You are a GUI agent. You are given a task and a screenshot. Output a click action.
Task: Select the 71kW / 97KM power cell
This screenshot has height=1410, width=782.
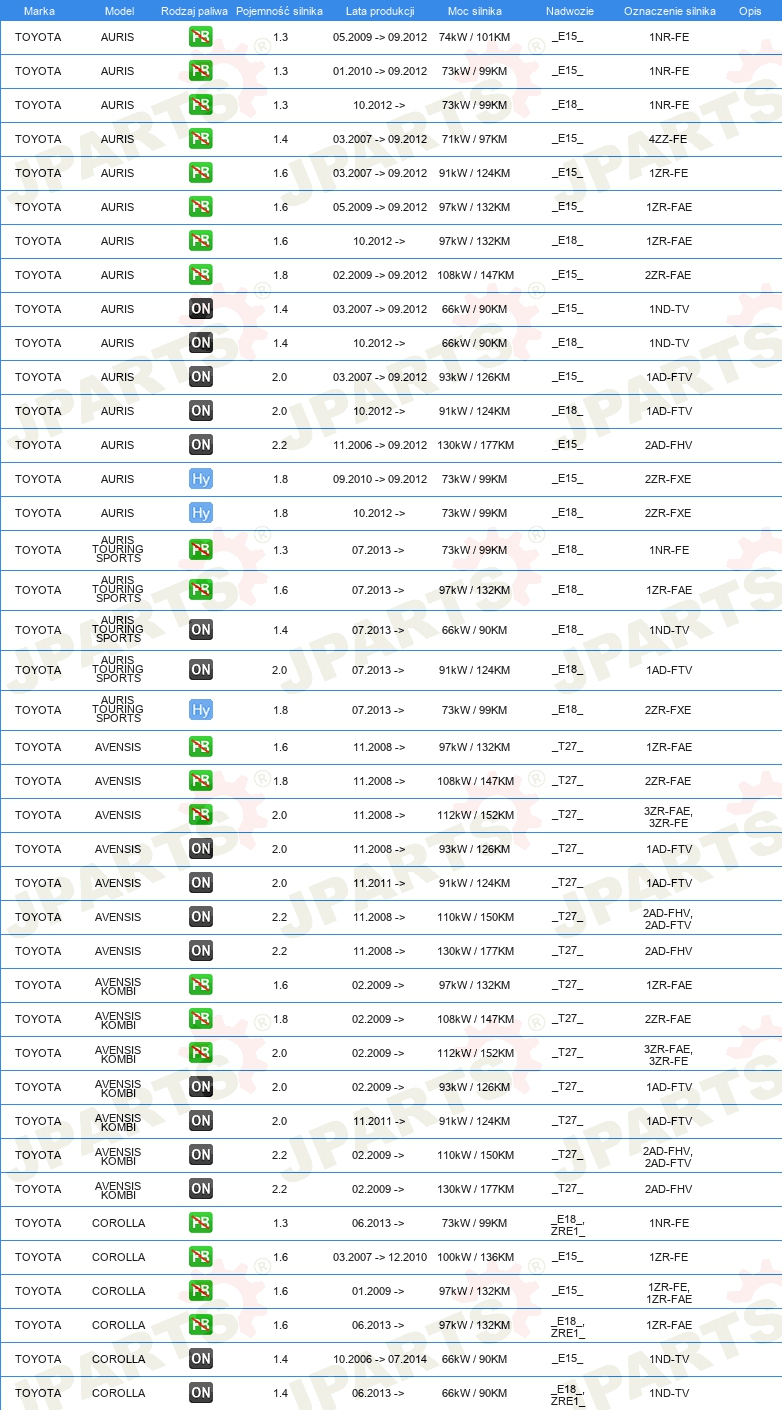tap(475, 139)
